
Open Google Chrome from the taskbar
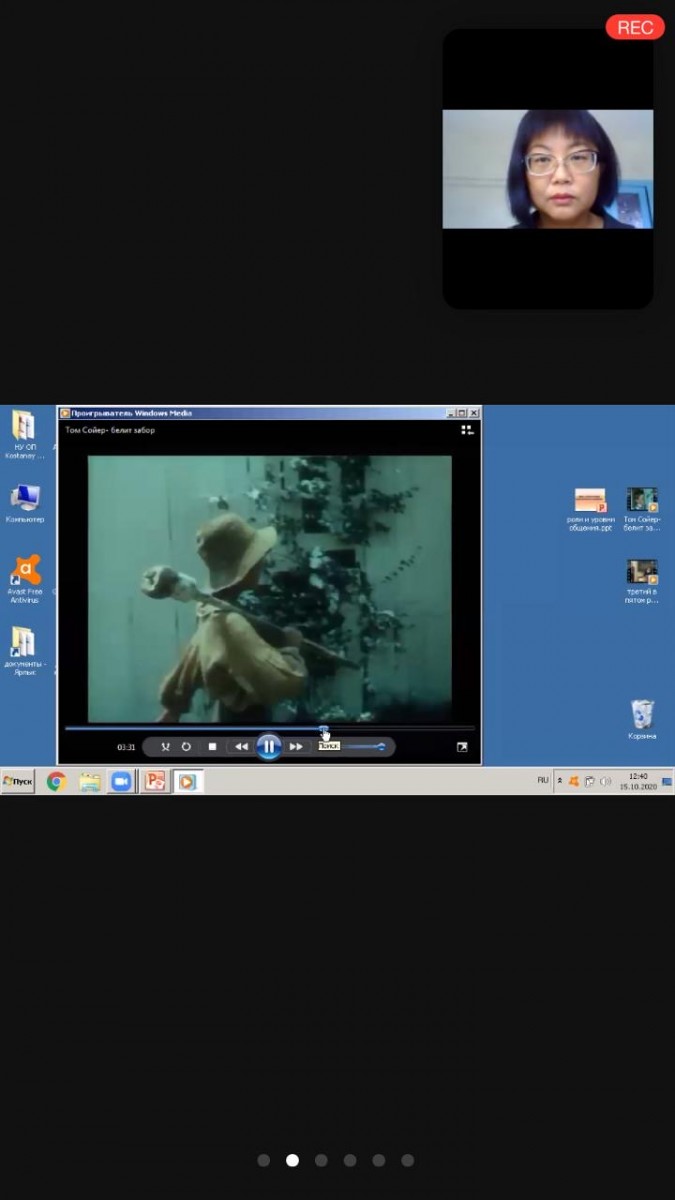pyautogui.click(x=56, y=782)
